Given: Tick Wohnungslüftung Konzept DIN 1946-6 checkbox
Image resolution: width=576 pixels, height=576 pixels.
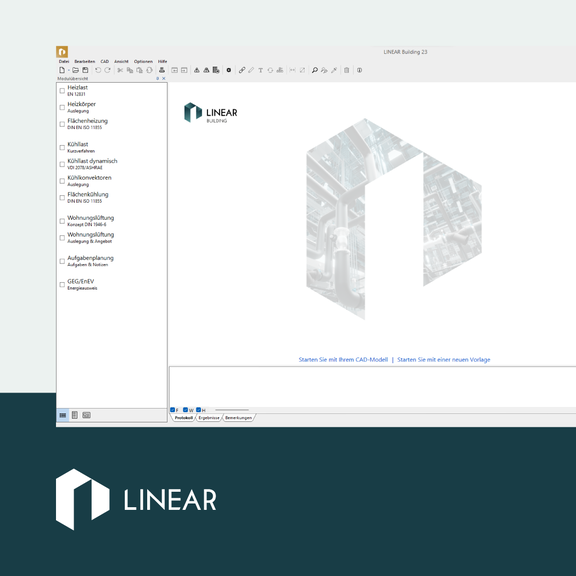Looking at the screenshot, I should tap(62, 221).
